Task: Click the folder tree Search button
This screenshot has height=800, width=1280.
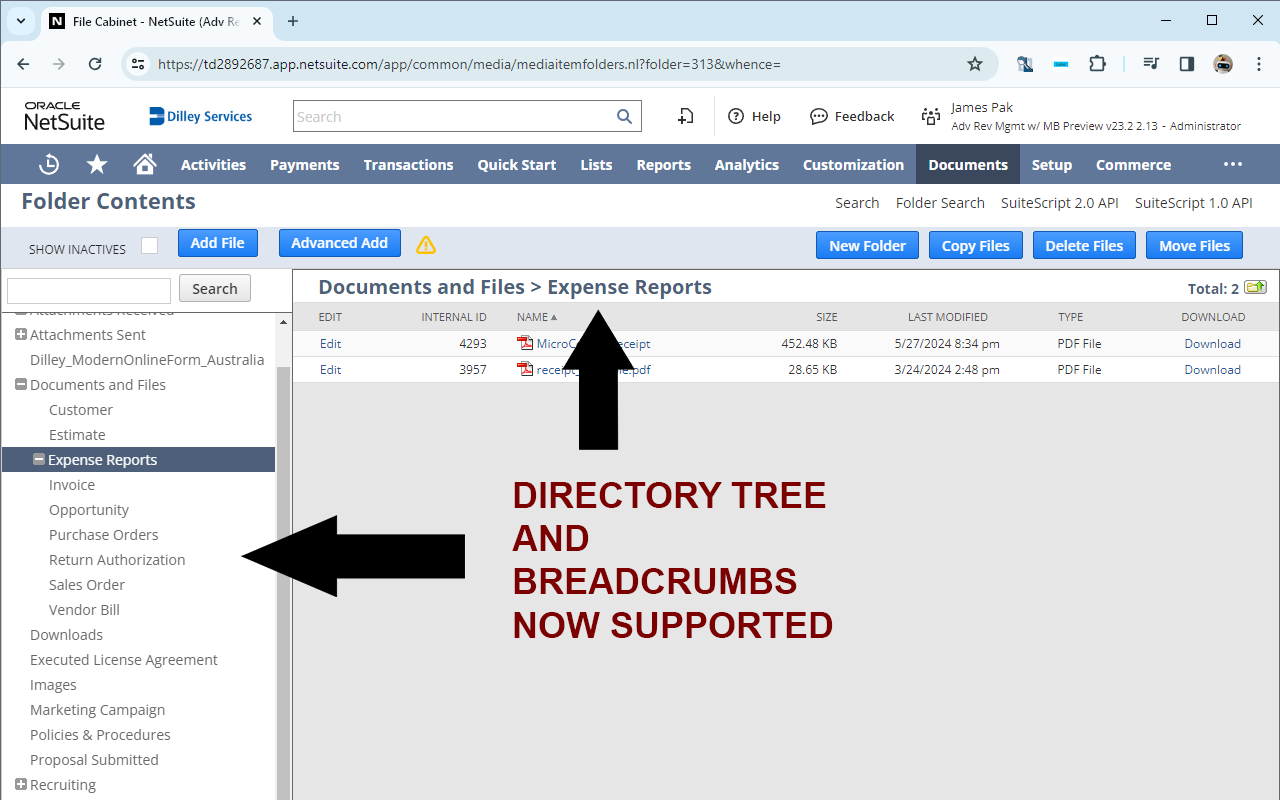Action: (x=215, y=289)
